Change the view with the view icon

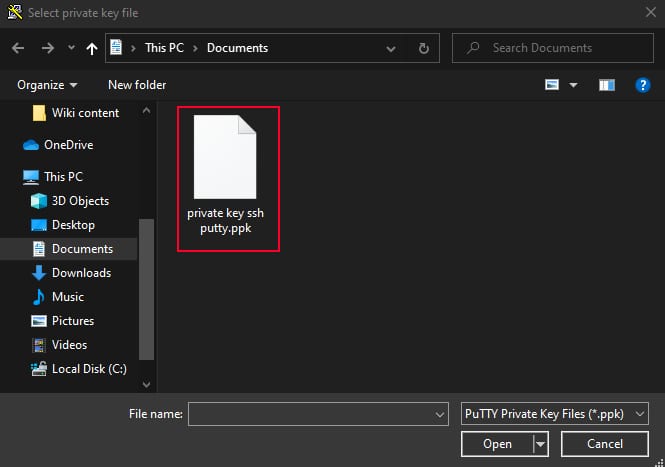click(x=552, y=85)
